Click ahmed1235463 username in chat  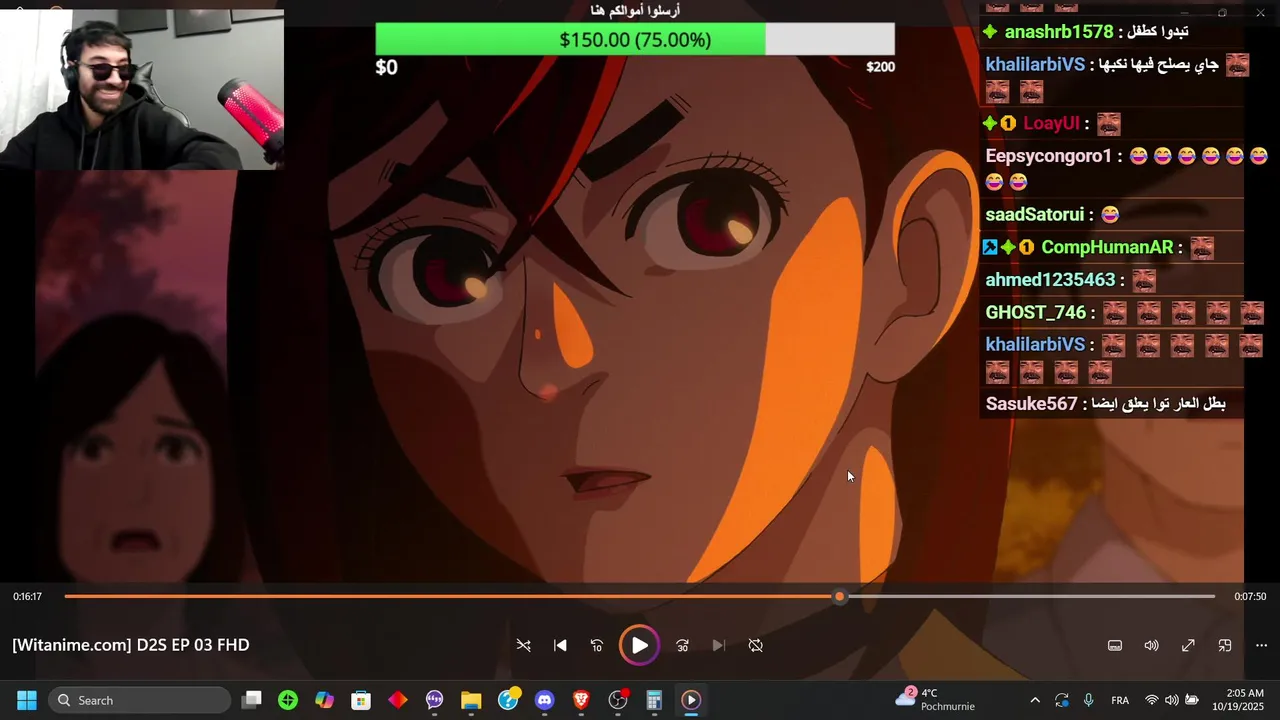coord(1050,280)
